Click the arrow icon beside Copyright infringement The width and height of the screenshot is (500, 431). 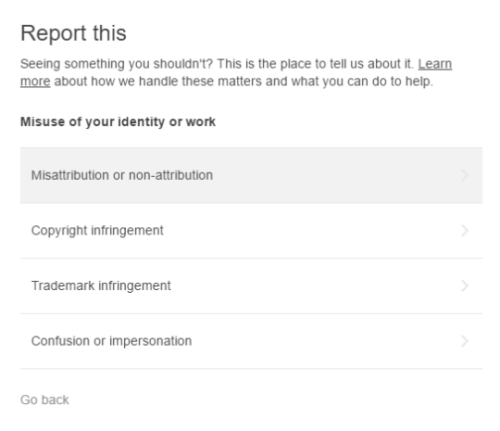pyautogui.click(x=465, y=230)
